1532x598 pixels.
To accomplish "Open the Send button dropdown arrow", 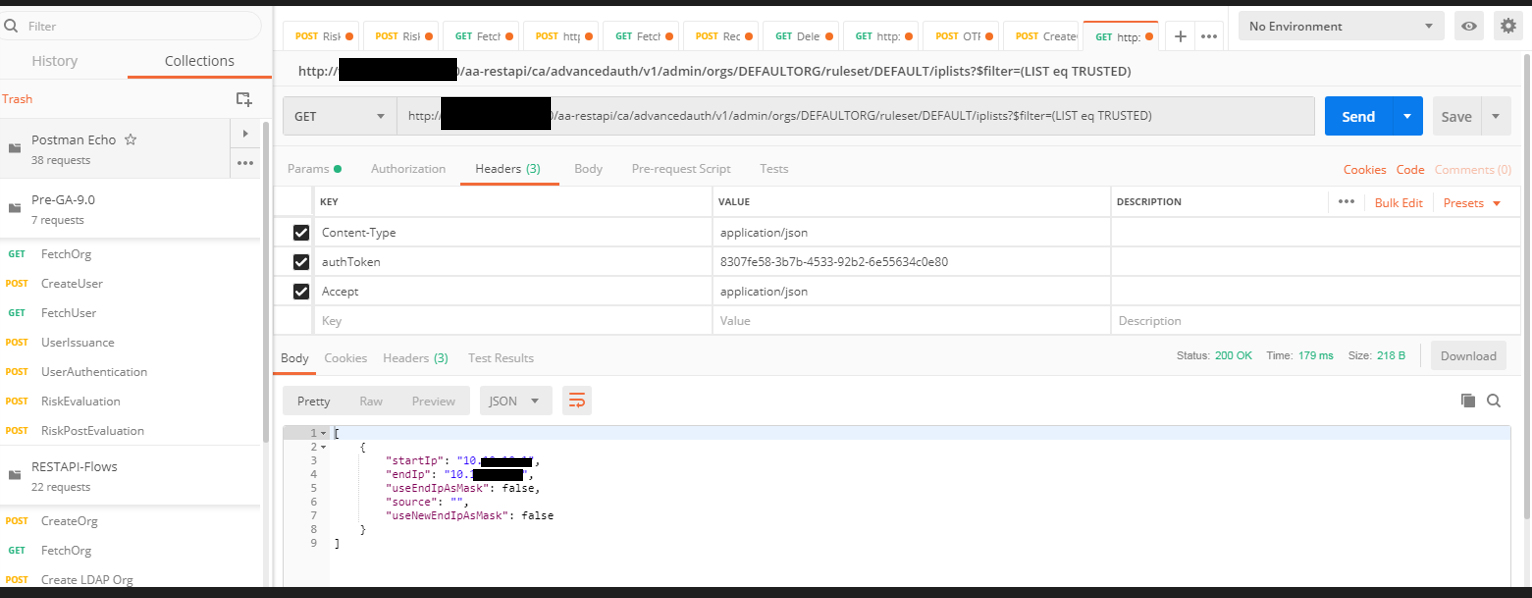I will 1407,116.
